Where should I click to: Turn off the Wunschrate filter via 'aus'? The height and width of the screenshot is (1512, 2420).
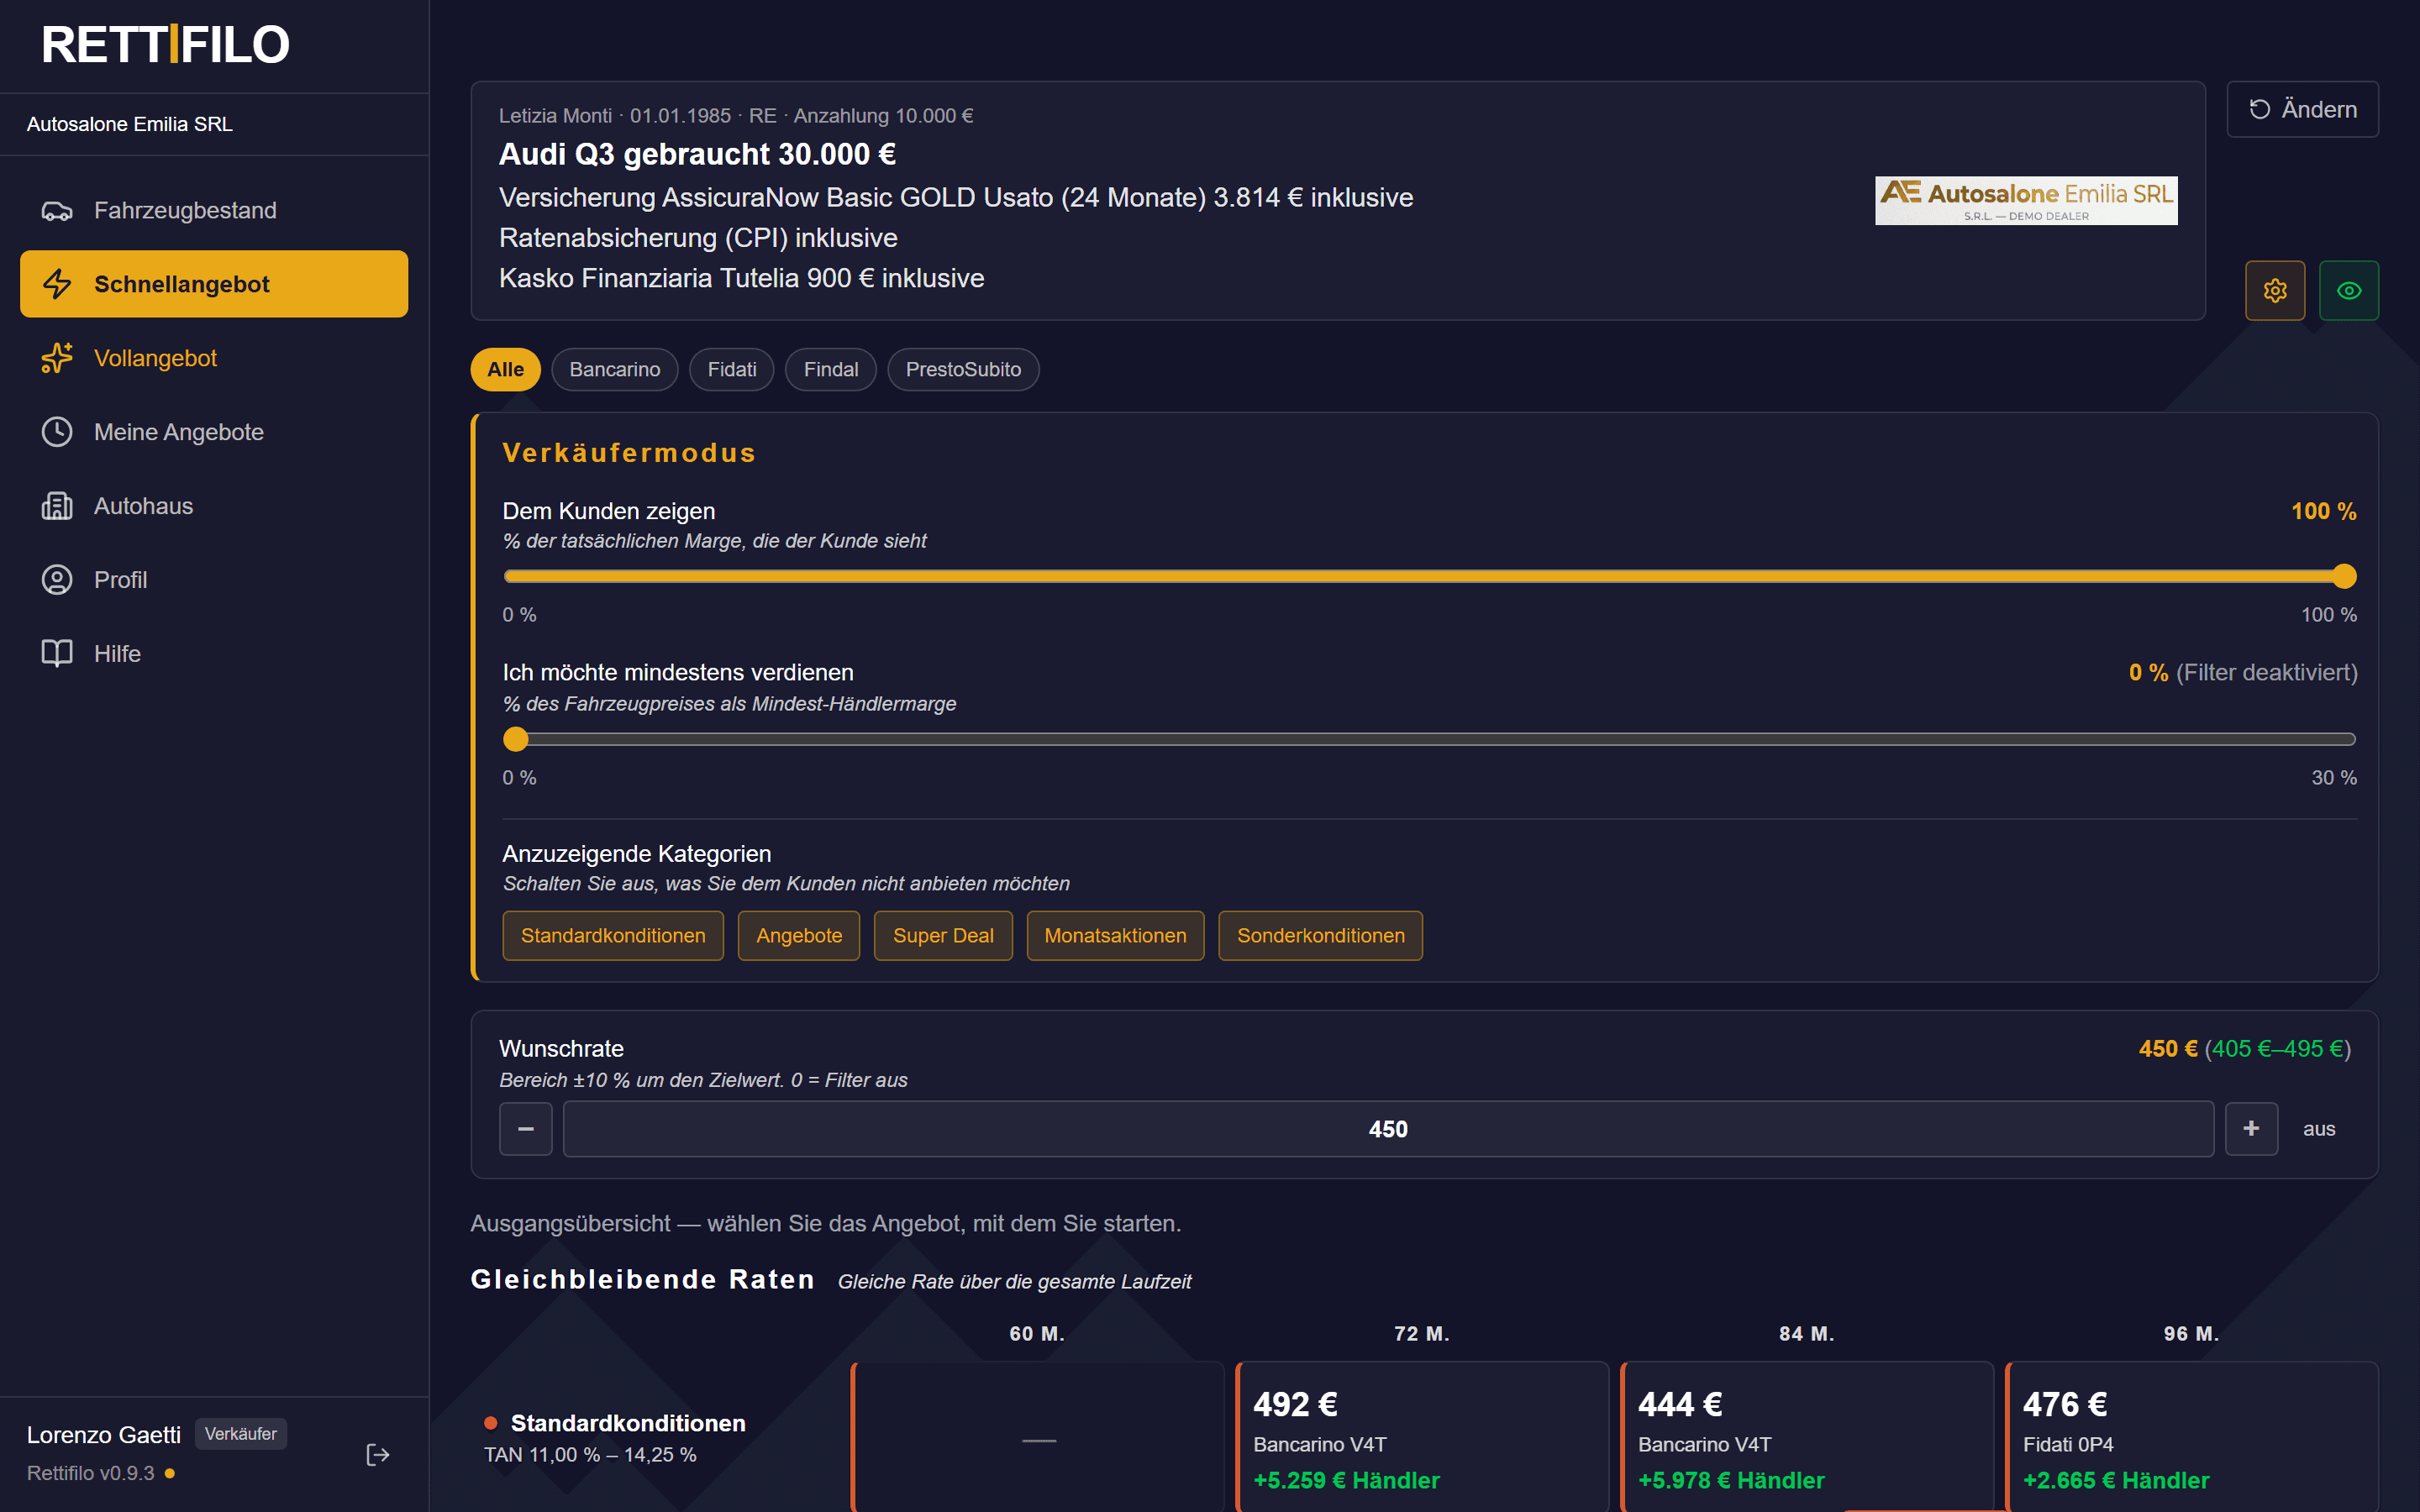(x=2319, y=1129)
